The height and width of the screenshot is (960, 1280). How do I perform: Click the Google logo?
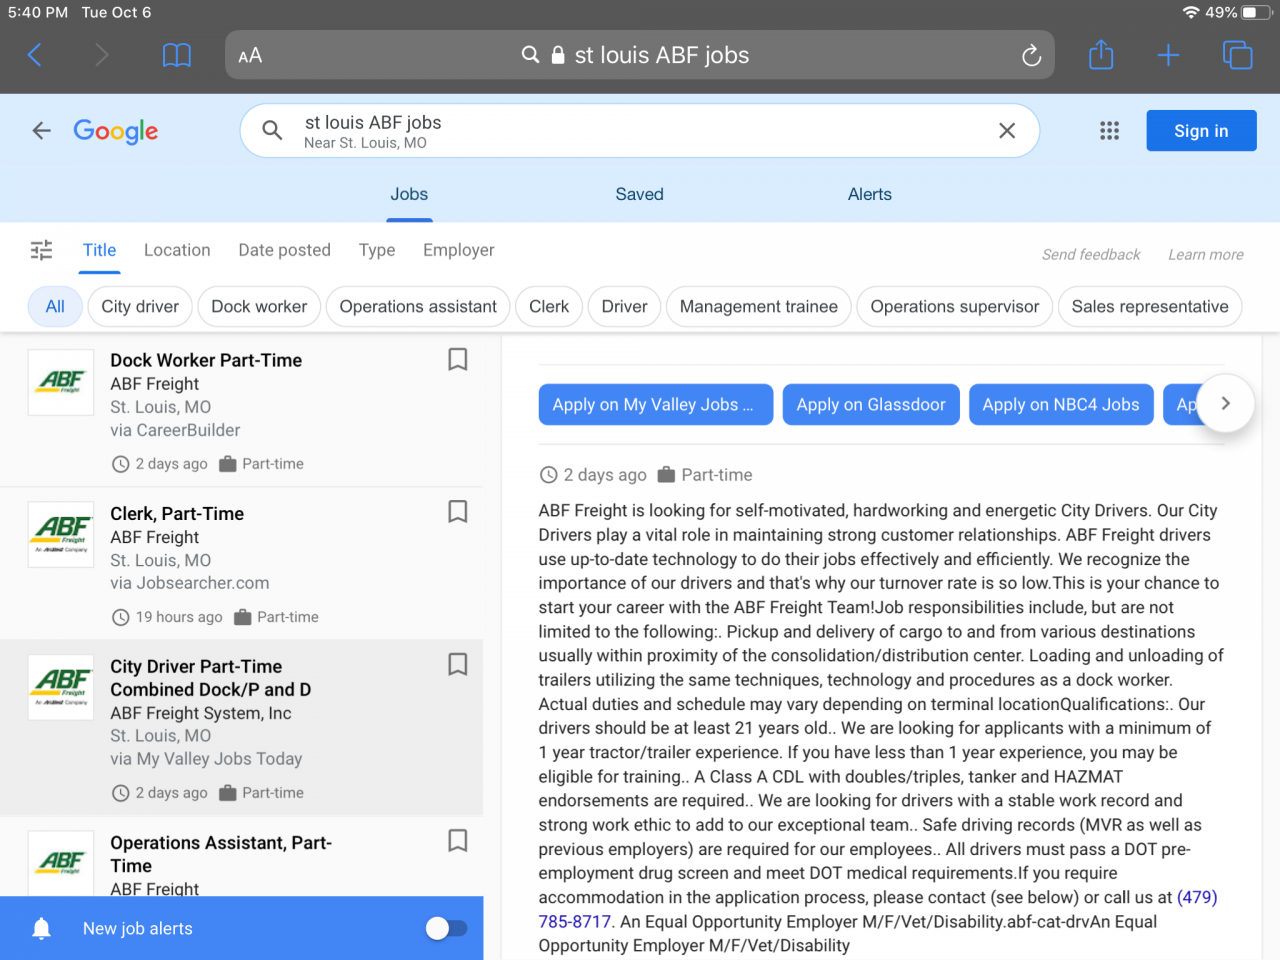(x=116, y=131)
